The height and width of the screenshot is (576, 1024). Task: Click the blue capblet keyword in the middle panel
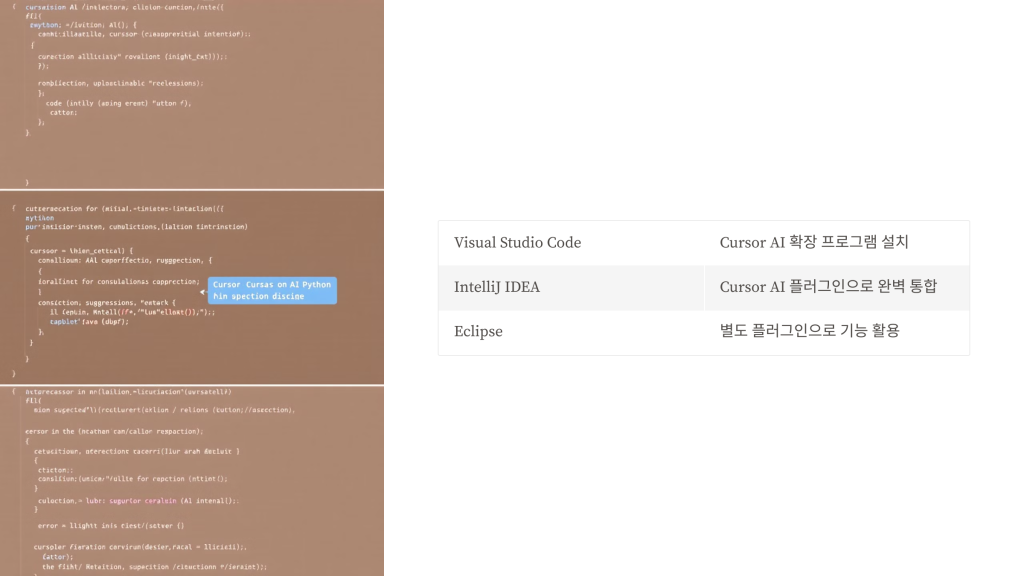65,321
